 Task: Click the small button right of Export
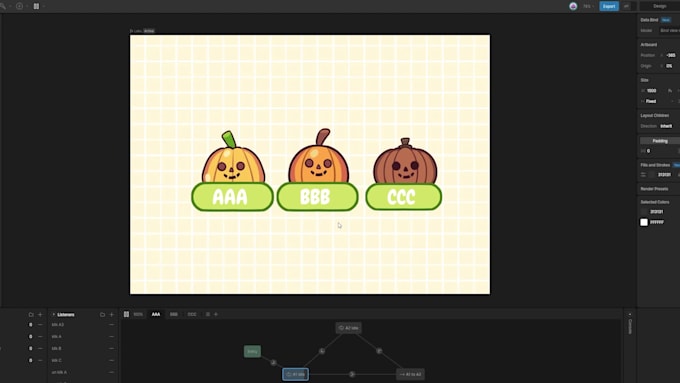tap(627, 6)
